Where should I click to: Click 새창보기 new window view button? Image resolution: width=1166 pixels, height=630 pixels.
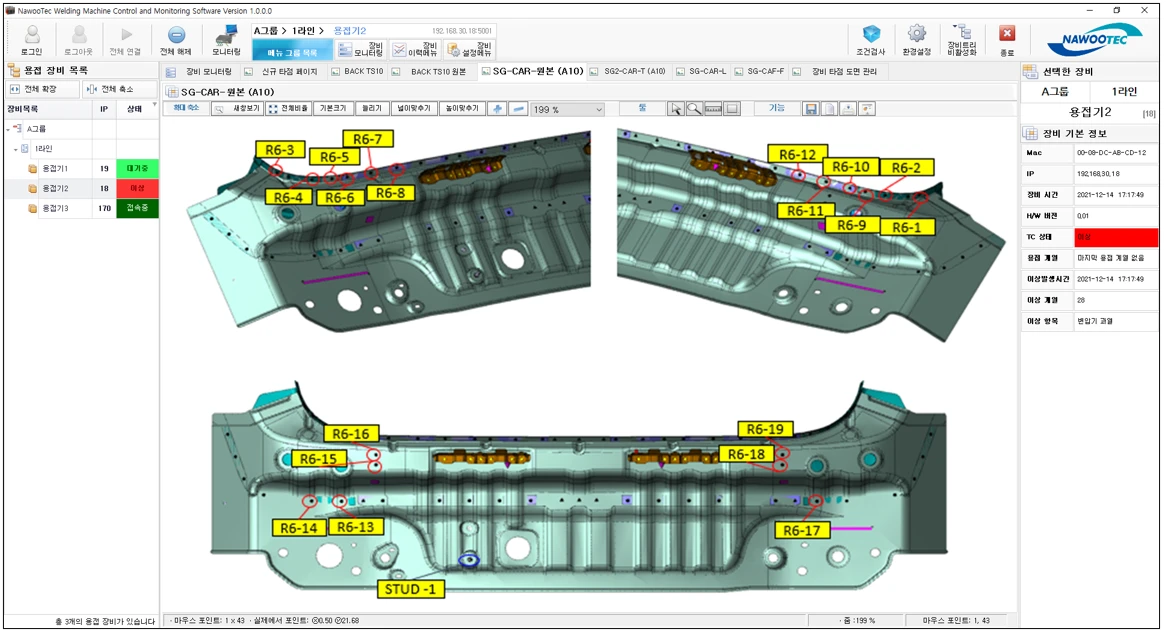click(x=238, y=109)
